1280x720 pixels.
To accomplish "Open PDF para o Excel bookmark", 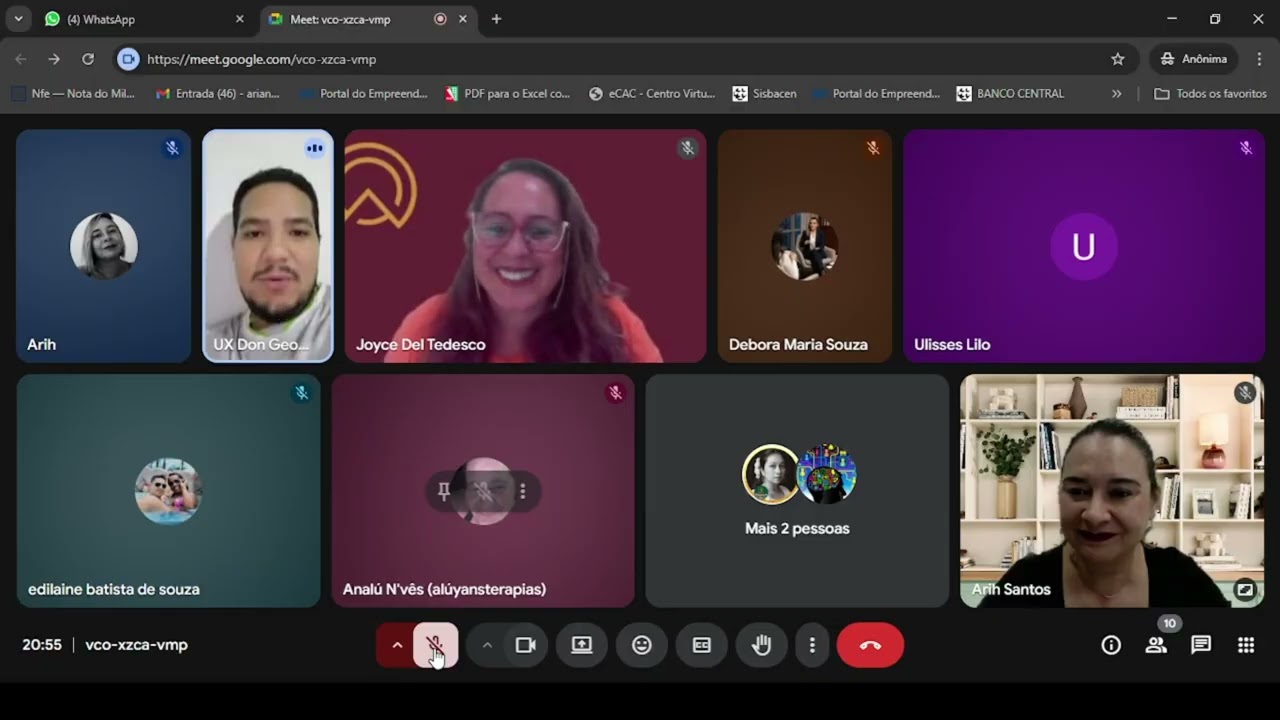I will (x=507, y=93).
